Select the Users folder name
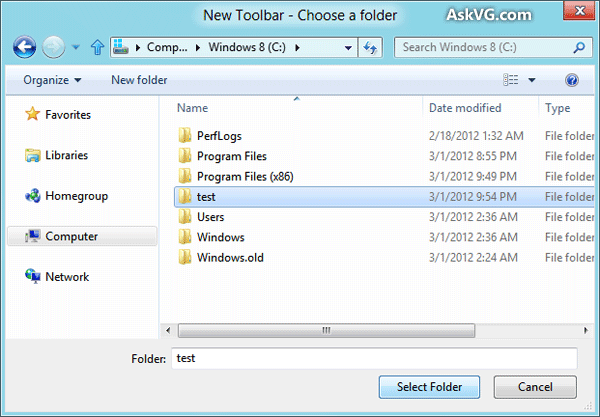This screenshot has height=417, width=600. (210, 217)
